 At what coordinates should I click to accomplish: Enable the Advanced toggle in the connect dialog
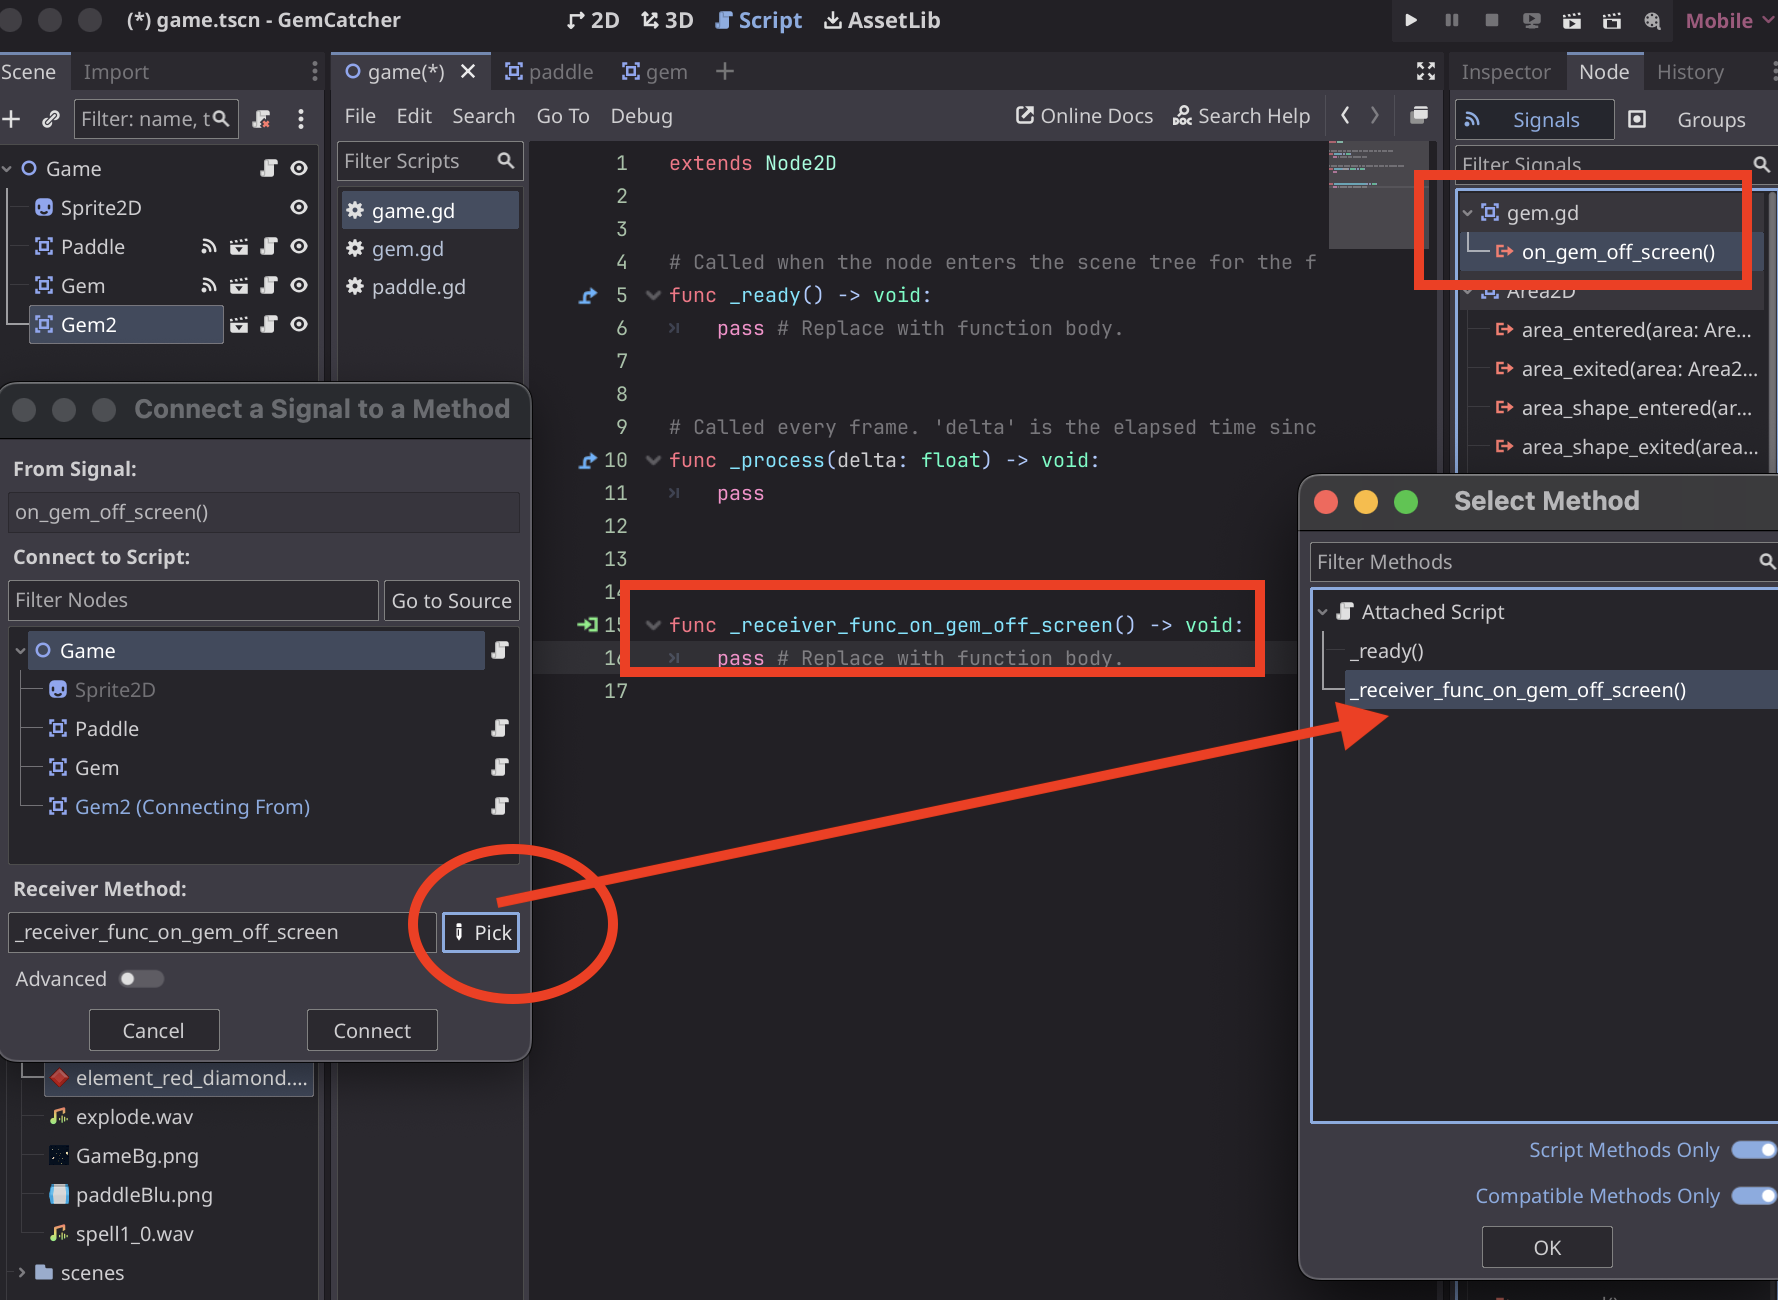140,978
